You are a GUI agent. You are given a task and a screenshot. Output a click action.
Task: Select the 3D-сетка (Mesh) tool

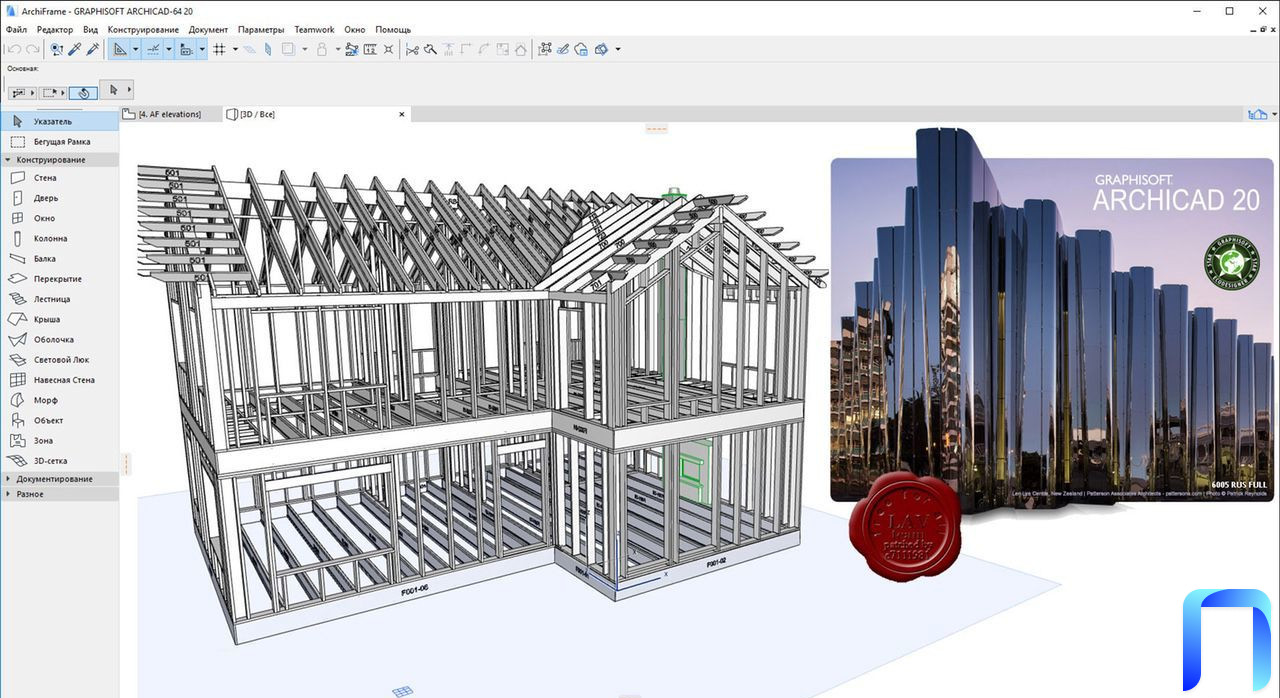[59, 461]
